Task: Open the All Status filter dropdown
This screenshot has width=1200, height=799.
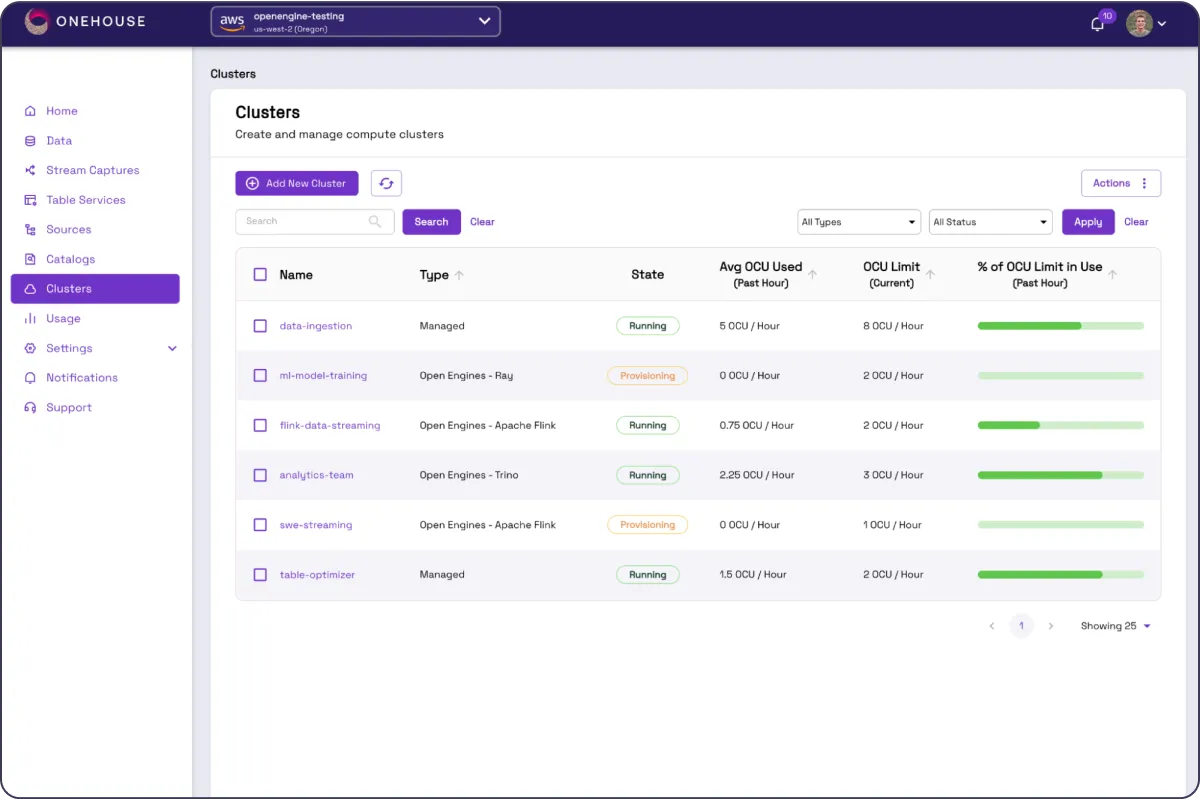Action: pos(991,222)
